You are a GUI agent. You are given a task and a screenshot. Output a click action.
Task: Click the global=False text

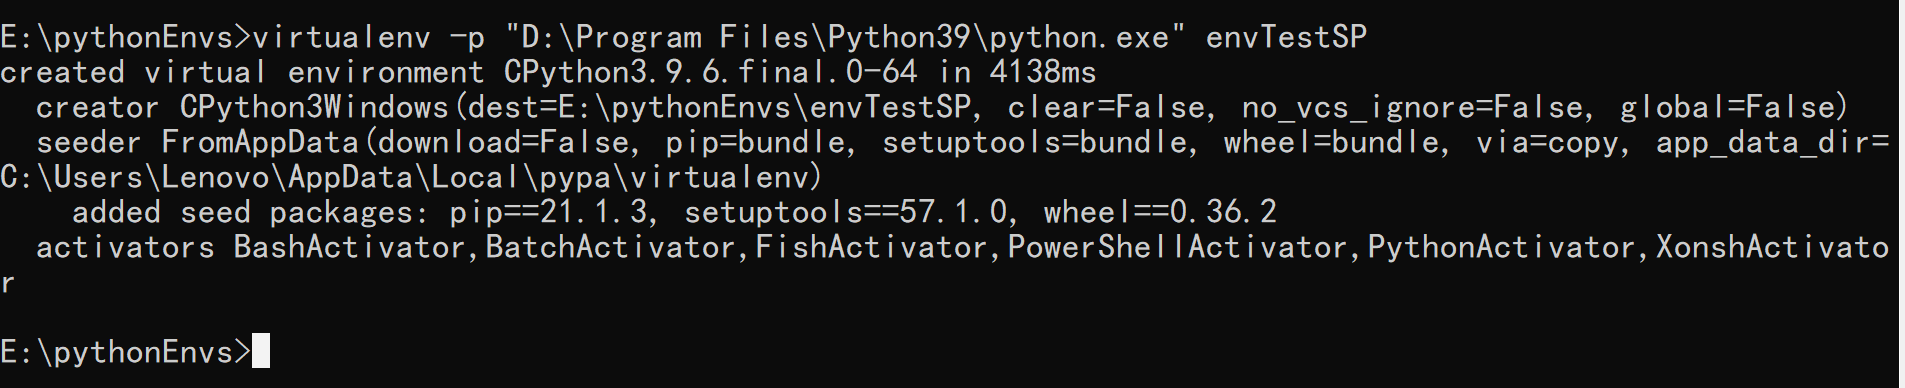1728,107
